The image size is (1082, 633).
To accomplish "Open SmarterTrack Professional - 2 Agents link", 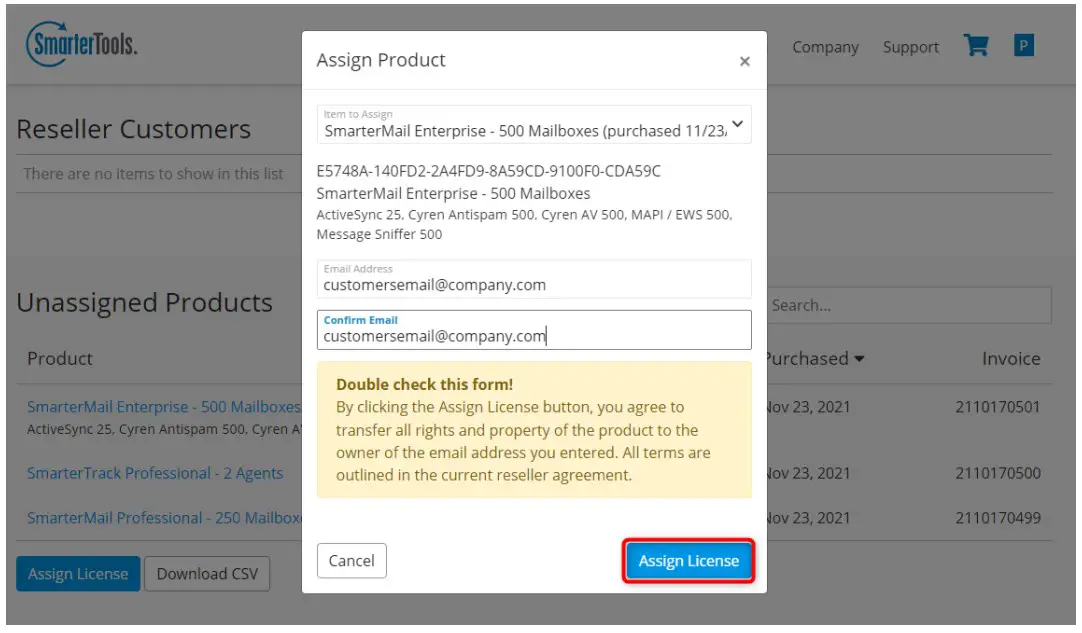I will [155, 473].
